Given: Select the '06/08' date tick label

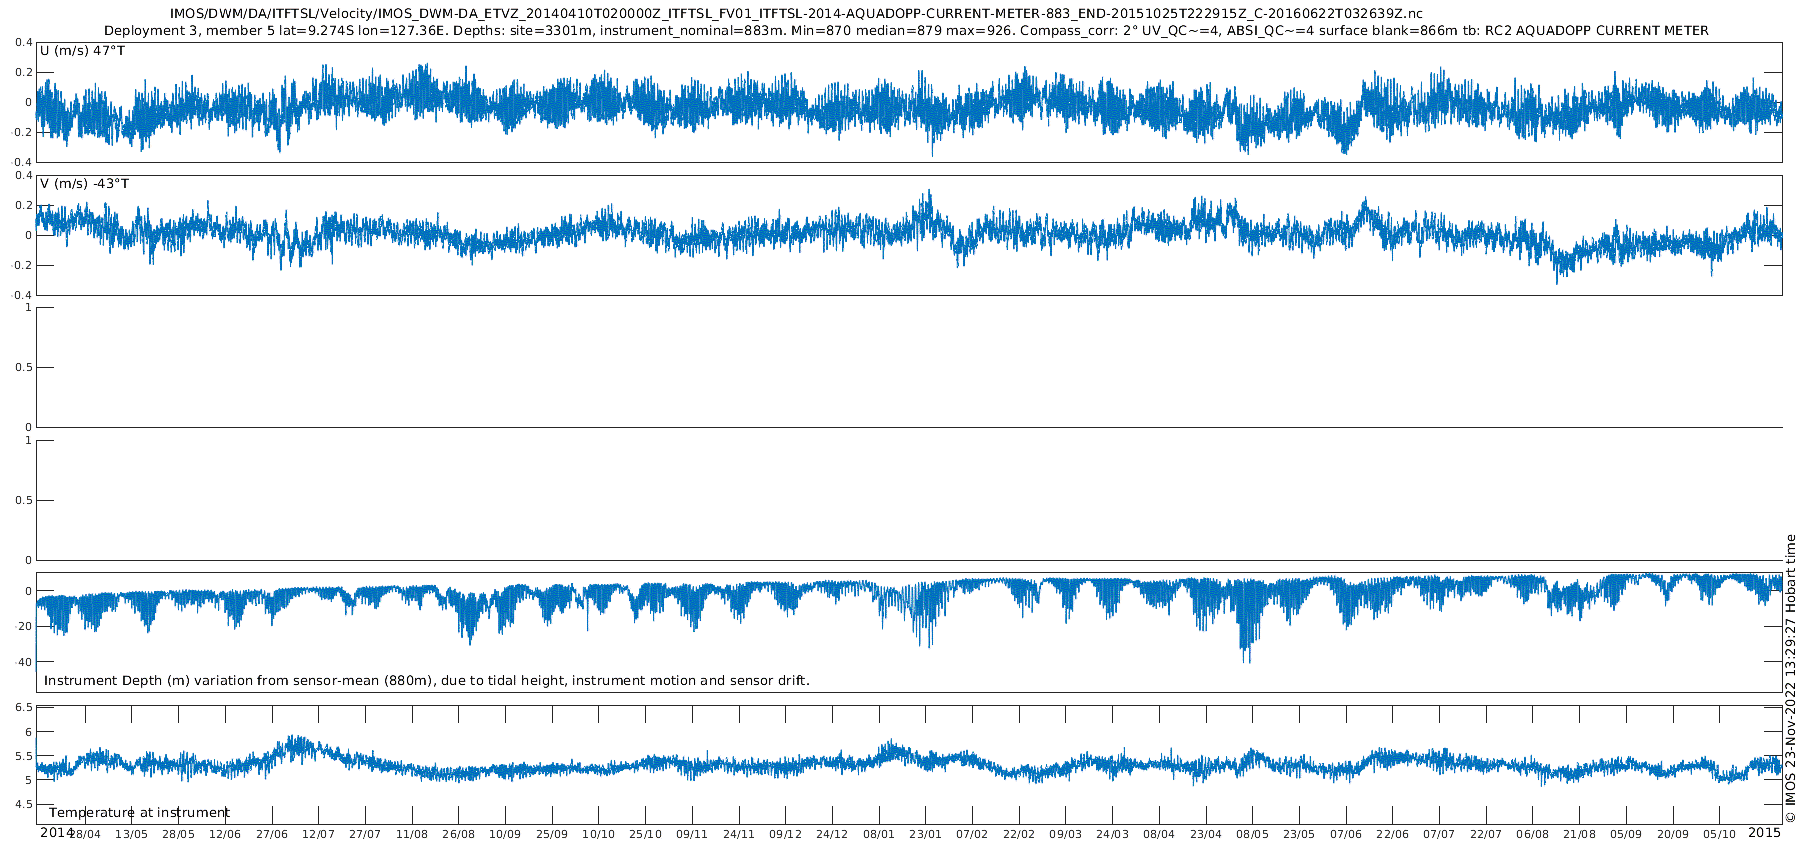Looking at the screenshot, I should coord(1533,834).
